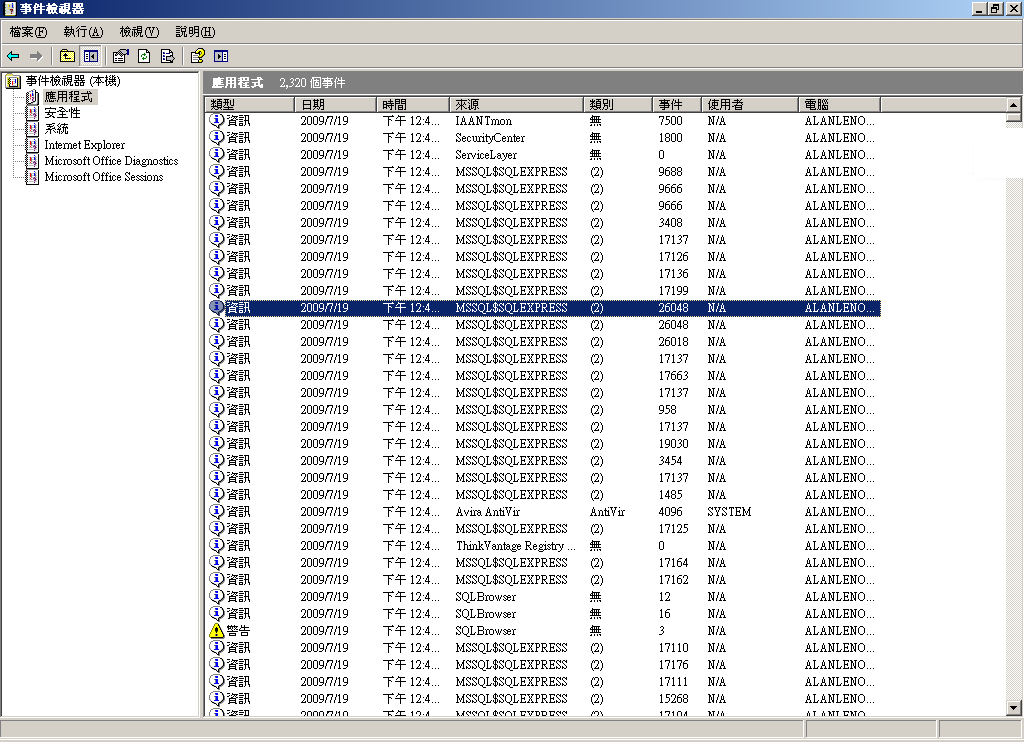1024x742 pixels.
Task: Click the yellow warning icon on the 警告 row
Action: 216,631
